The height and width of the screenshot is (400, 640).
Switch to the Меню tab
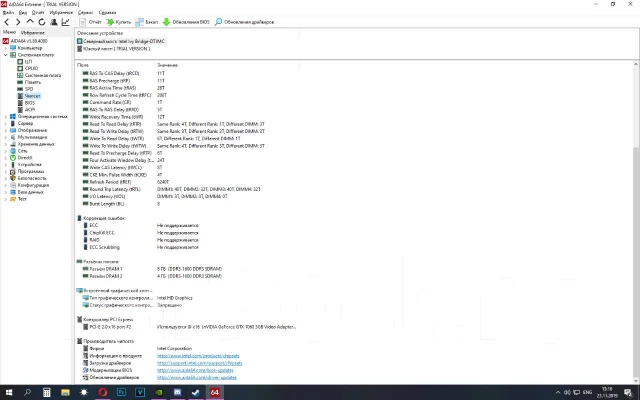(x=9, y=32)
